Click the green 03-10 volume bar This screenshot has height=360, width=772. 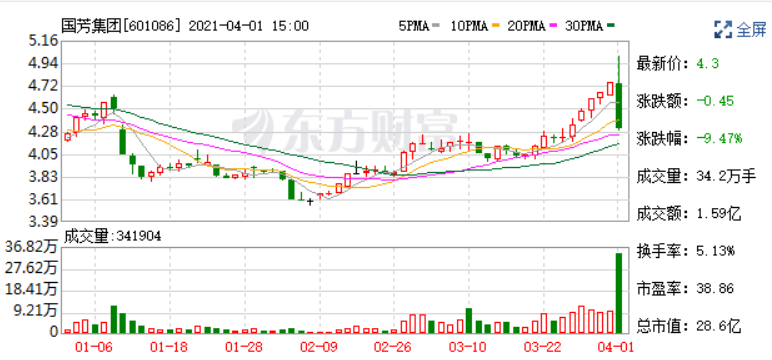click(x=469, y=321)
